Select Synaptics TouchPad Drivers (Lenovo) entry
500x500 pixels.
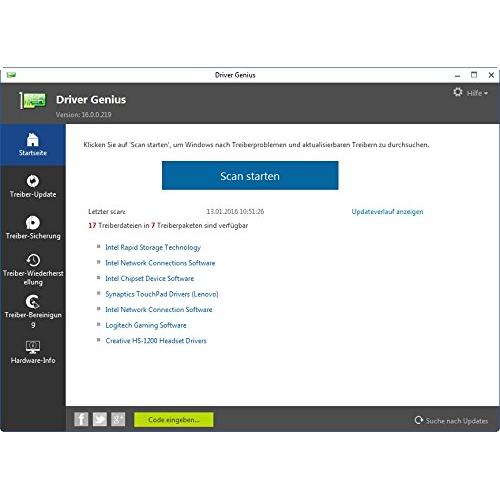pos(162,294)
